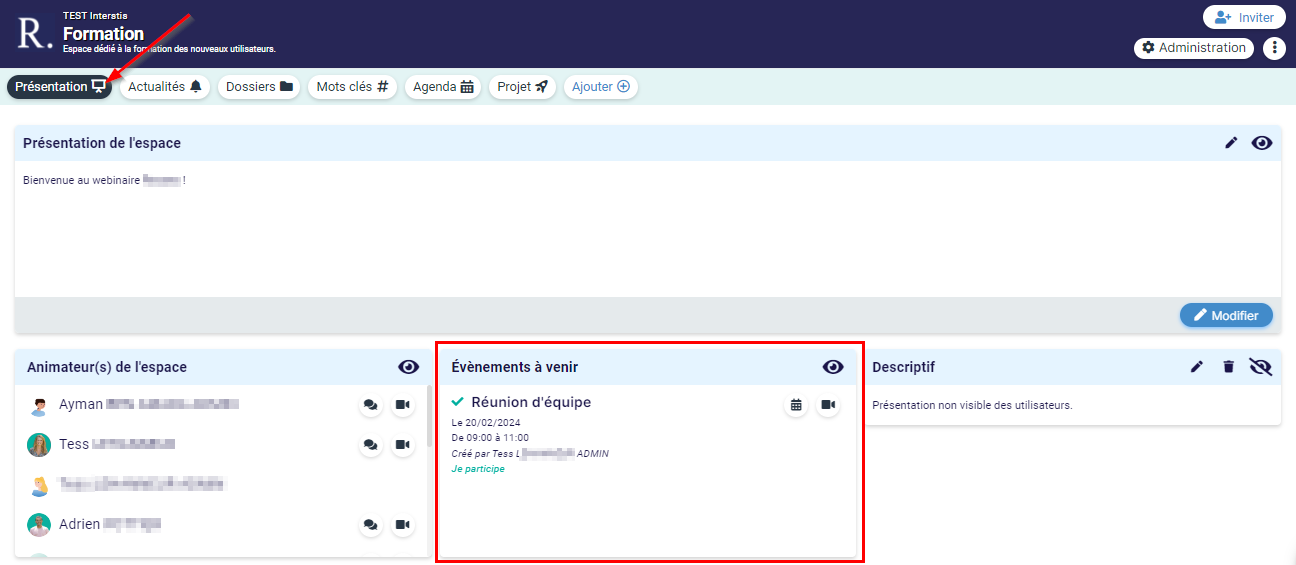Edit the Descriptif panel with pencil icon
The image size is (1296, 565).
pyautogui.click(x=1197, y=367)
